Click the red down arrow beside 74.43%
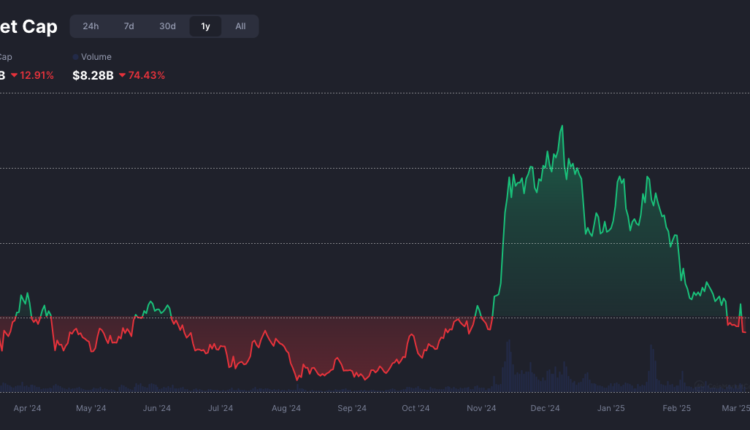750x430 pixels. coord(122,75)
